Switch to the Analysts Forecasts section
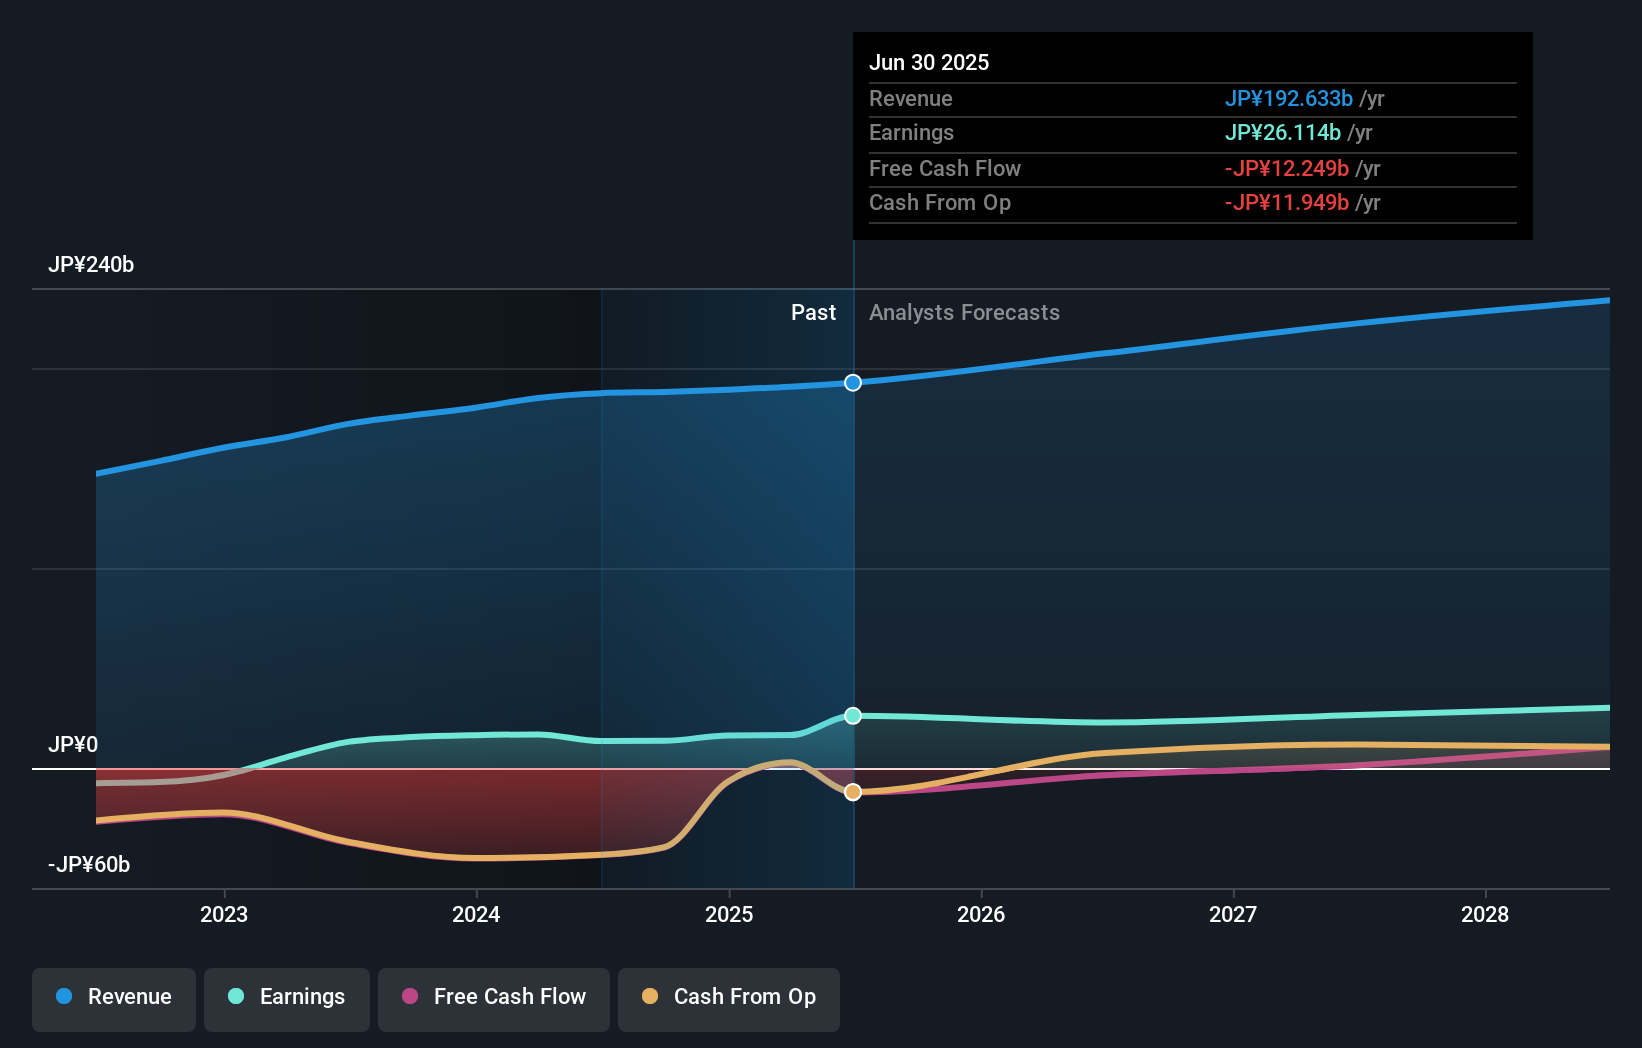The height and width of the screenshot is (1048, 1642). [x=964, y=312]
